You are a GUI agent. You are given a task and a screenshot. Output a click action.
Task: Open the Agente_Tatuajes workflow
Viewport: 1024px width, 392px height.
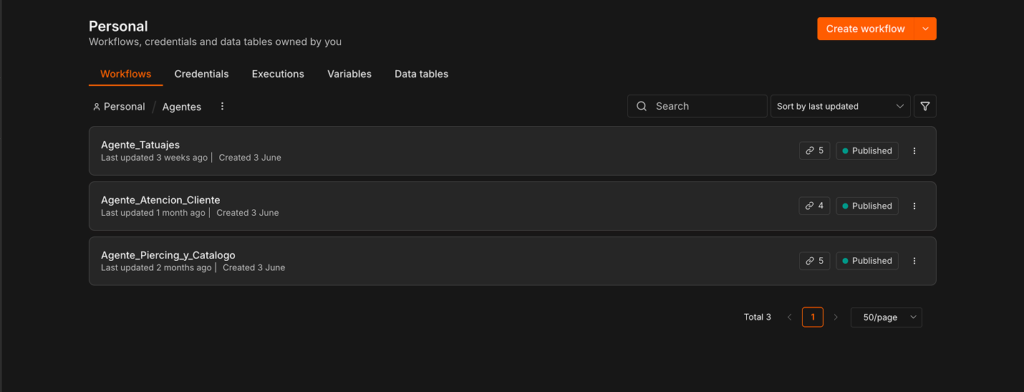tap(512, 151)
